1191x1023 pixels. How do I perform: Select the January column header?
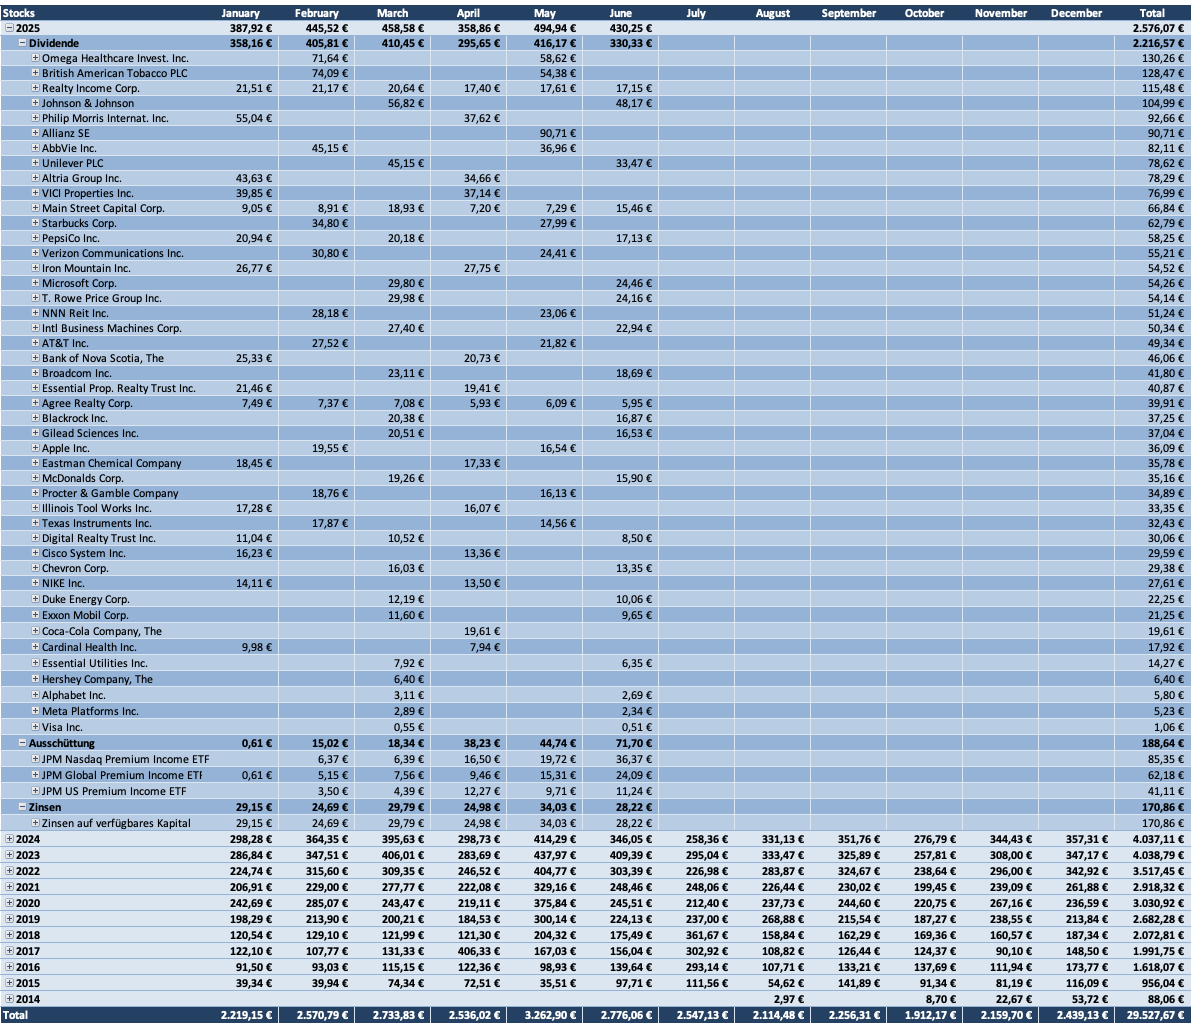240,13
